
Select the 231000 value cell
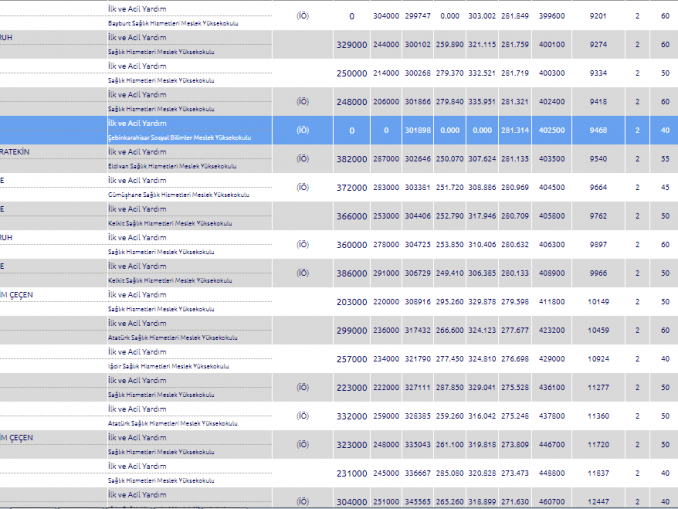click(x=351, y=473)
